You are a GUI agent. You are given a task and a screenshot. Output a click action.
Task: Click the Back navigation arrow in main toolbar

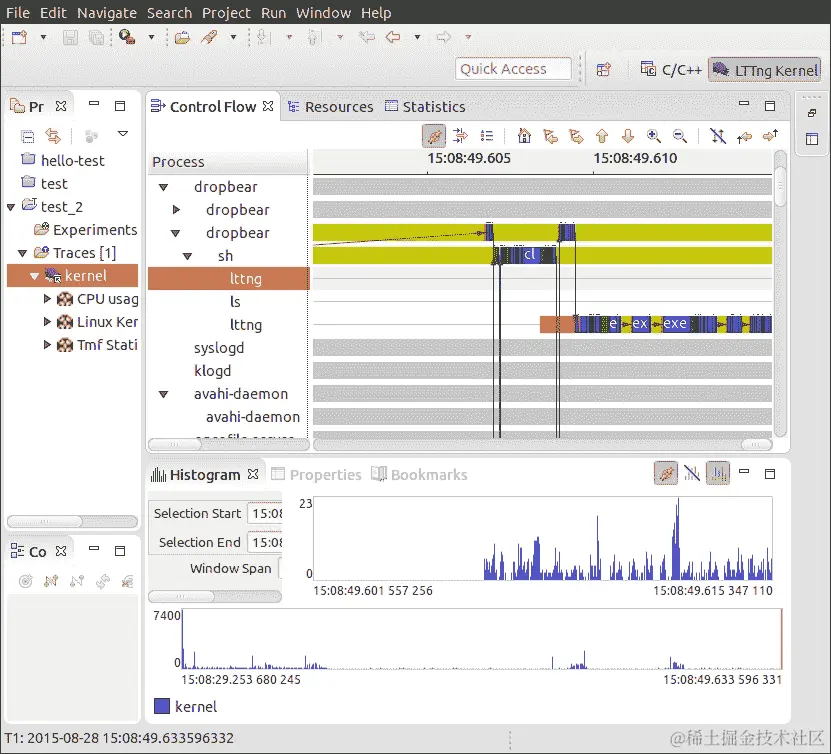click(x=393, y=37)
